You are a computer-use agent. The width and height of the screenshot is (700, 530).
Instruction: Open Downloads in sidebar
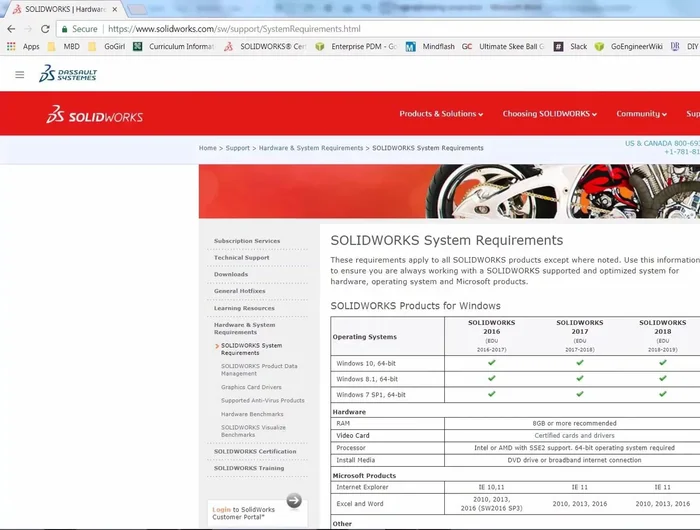(x=231, y=274)
